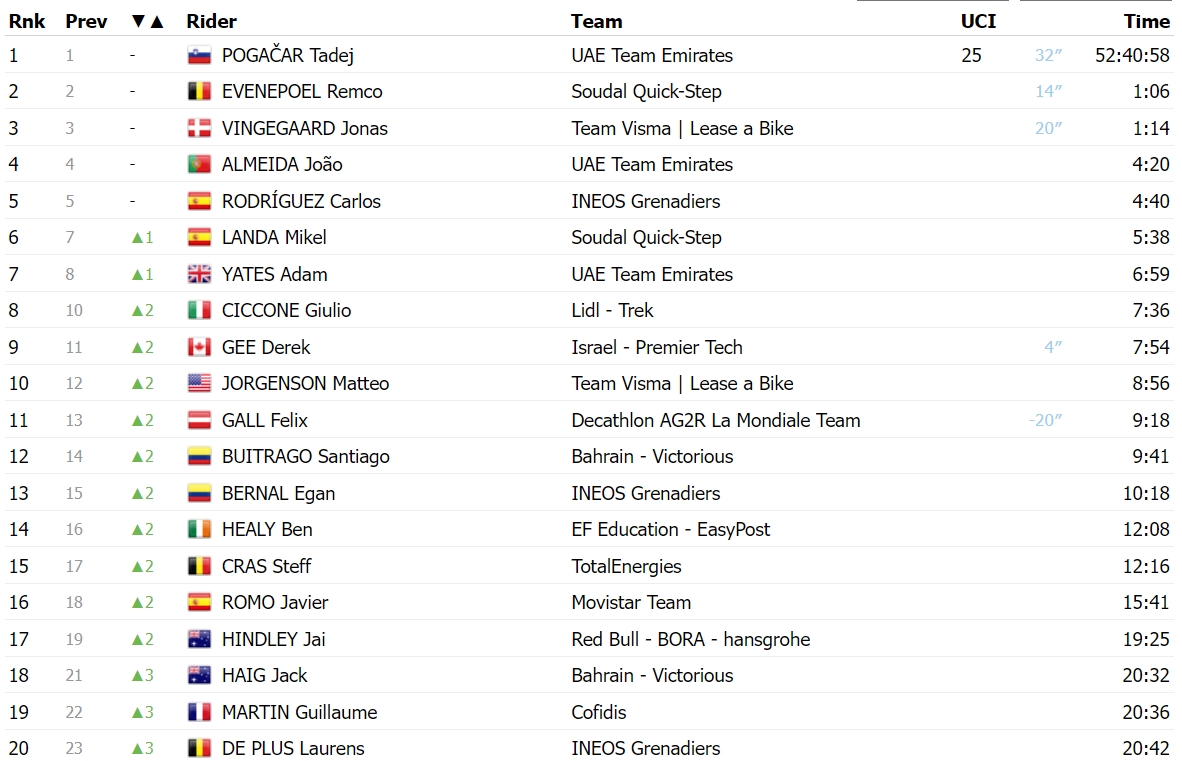Screen dimensions: 1182x761
Task: Open Red Bull - BORA - hansgrohe team link
Action: [691, 639]
